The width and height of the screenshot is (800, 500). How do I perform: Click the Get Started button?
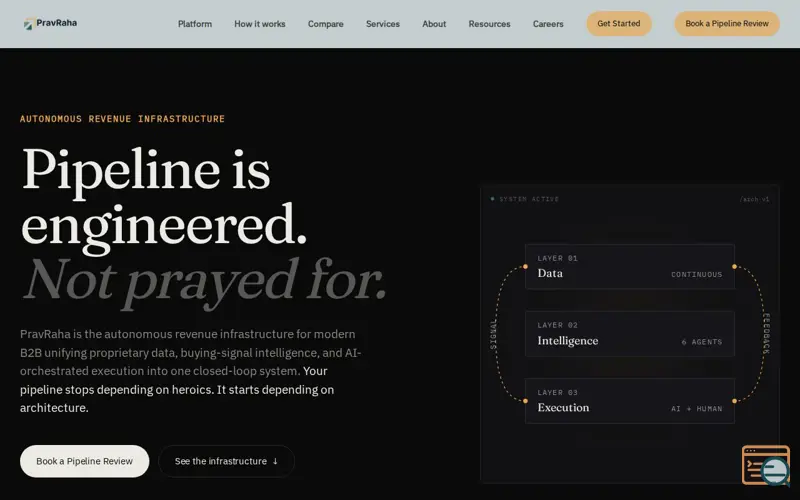point(619,23)
